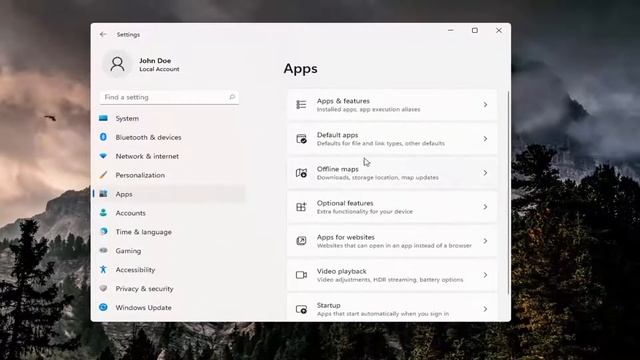The height and width of the screenshot is (360, 640).
Task: Click the Default apps icon
Action: click(301, 139)
